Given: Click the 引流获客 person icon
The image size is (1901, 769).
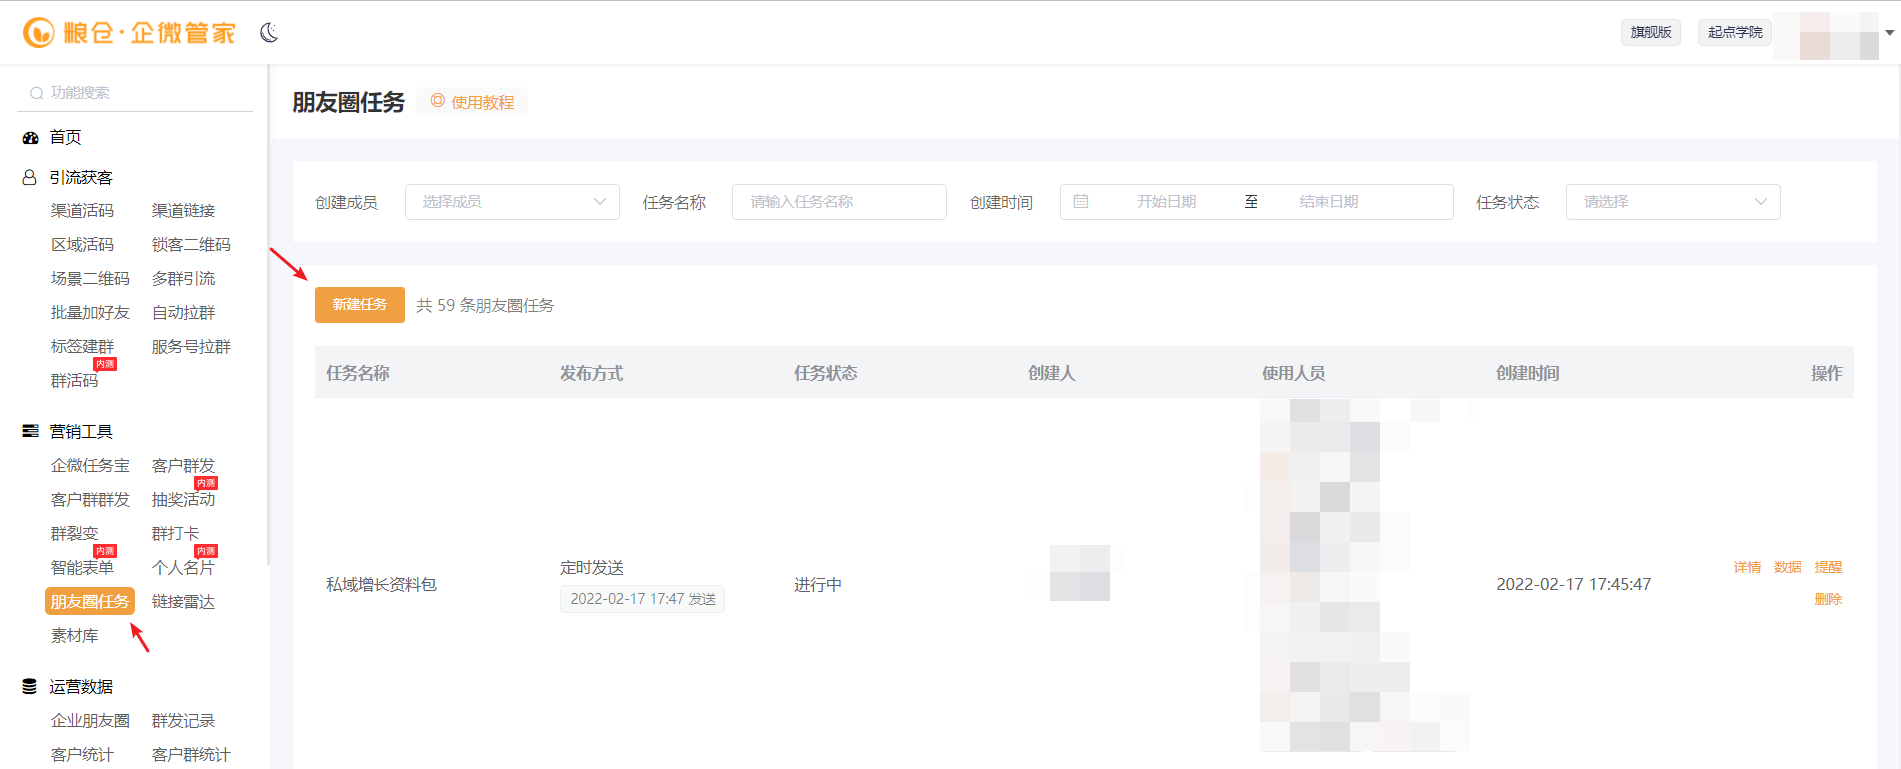Looking at the screenshot, I should [30, 178].
